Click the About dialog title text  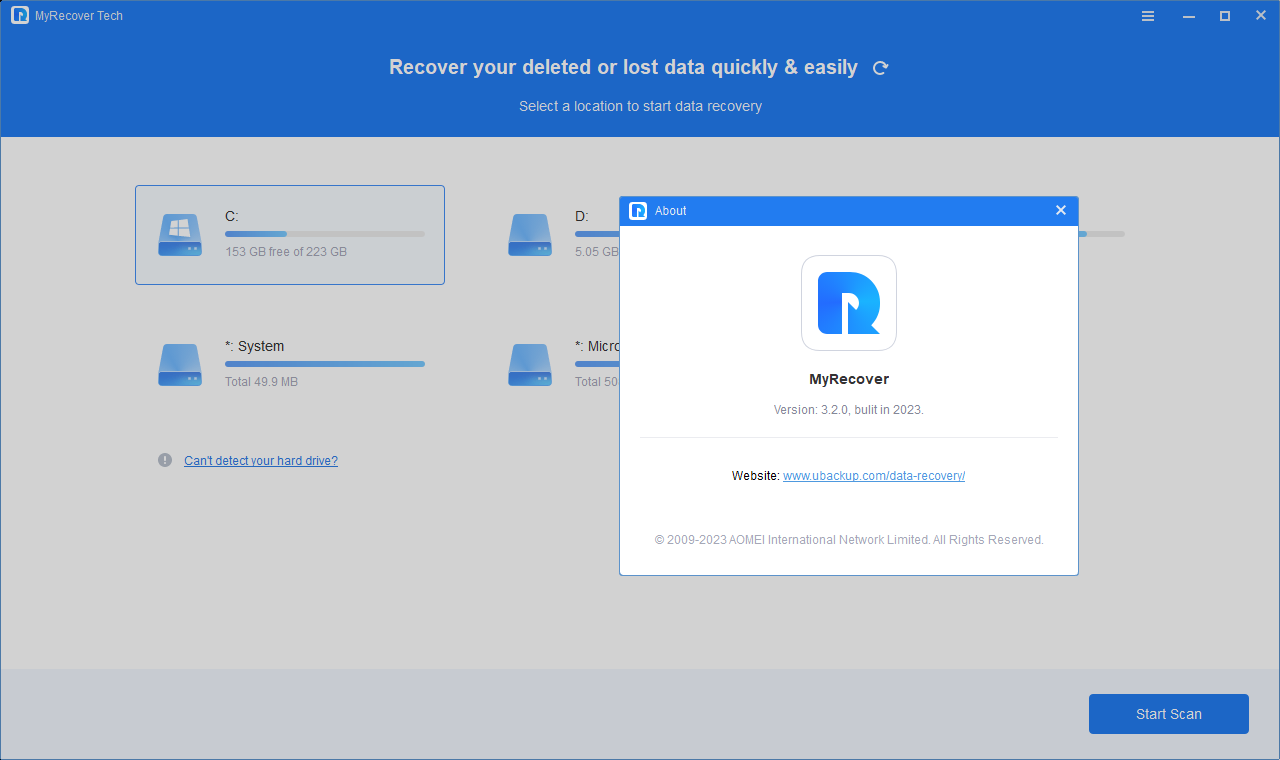[x=671, y=211]
